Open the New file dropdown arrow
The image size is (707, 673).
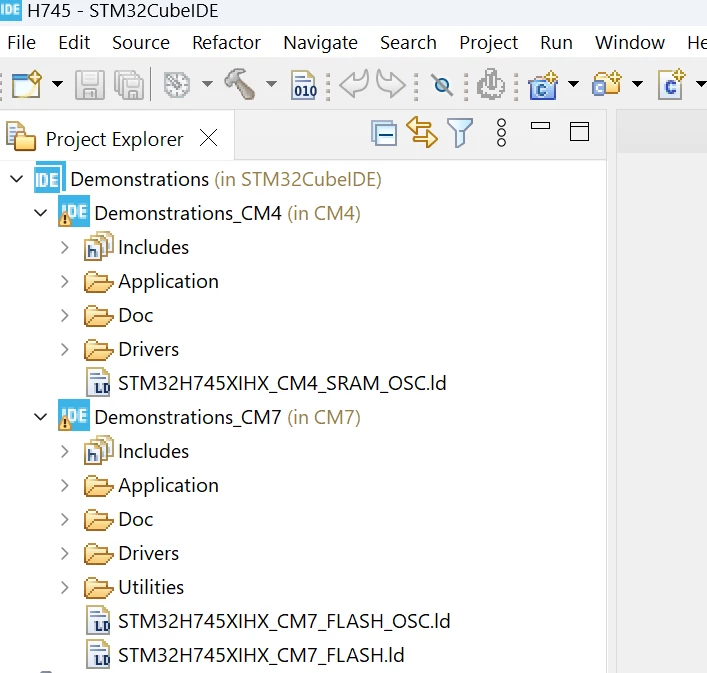point(57,84)
